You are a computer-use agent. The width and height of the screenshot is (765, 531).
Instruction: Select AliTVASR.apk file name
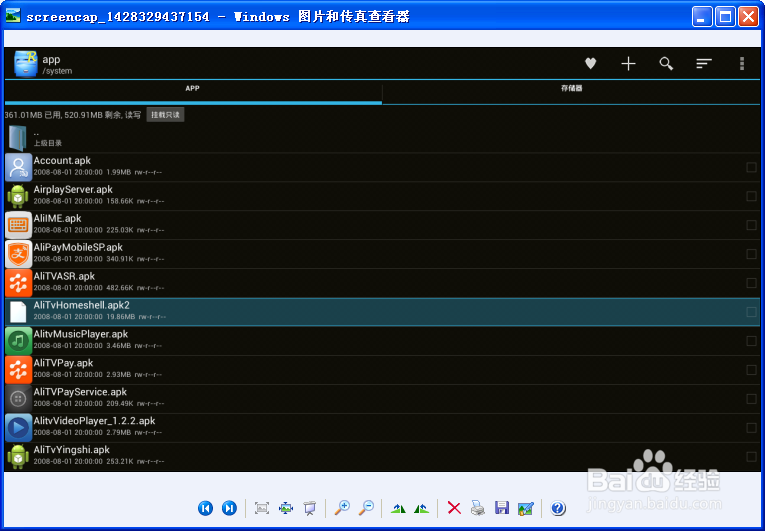64,276
